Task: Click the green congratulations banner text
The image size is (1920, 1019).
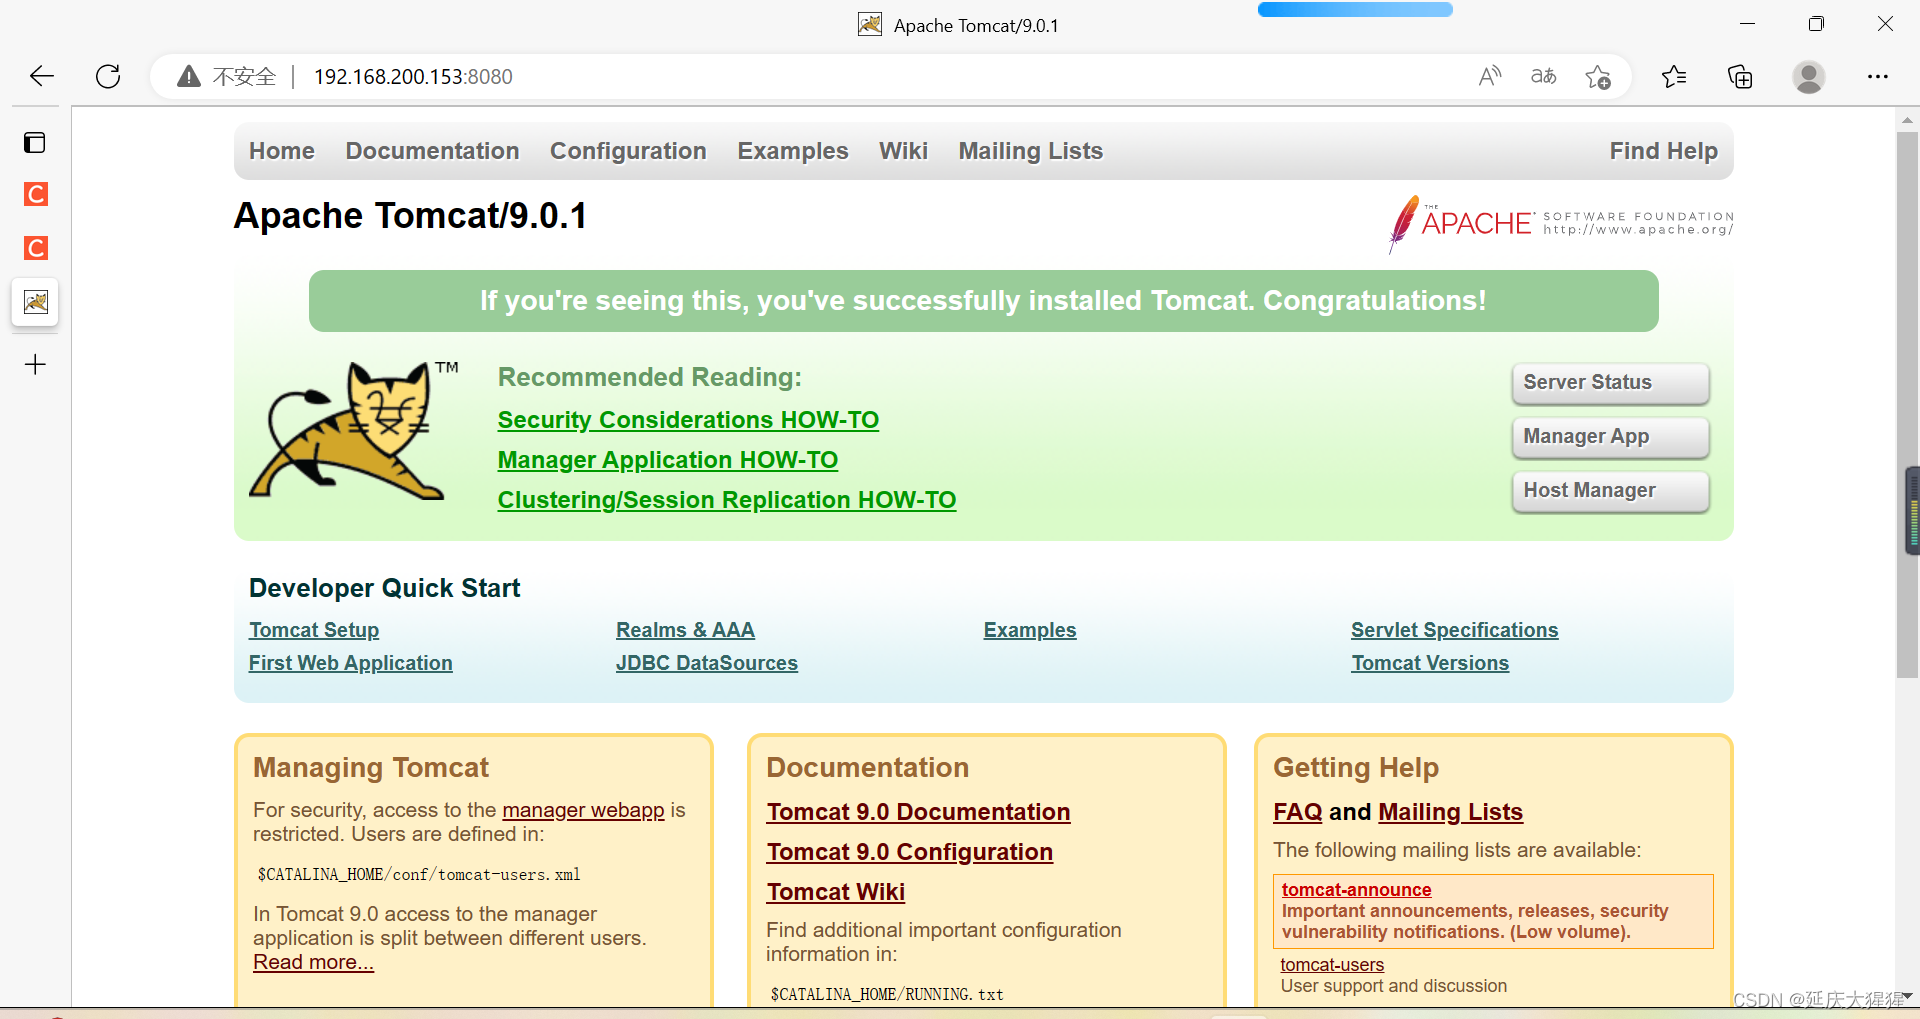Action: point(983,301)
